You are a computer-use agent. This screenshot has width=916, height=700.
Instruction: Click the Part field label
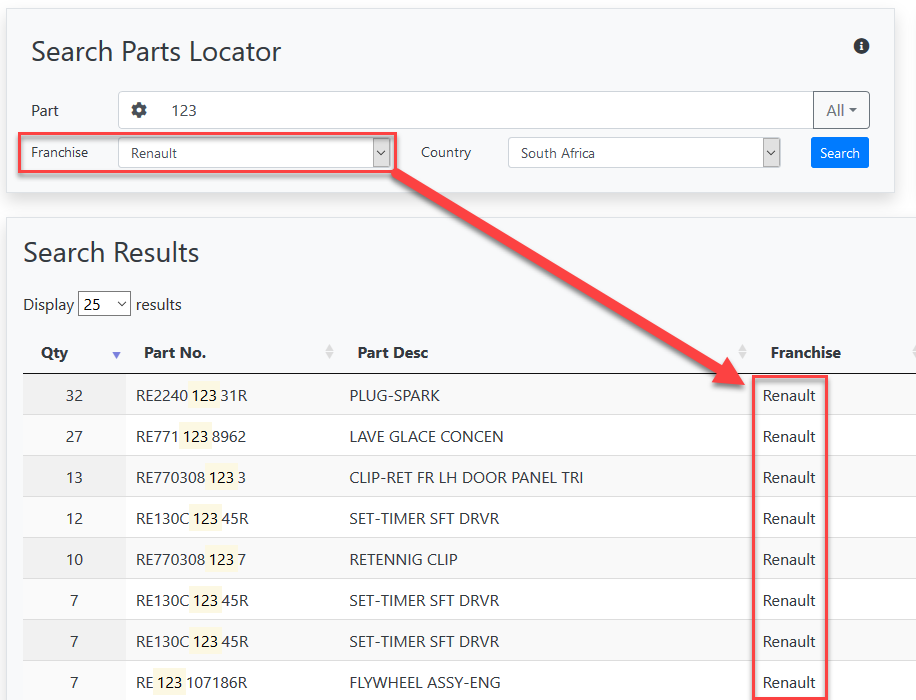(x=45, y=110)
